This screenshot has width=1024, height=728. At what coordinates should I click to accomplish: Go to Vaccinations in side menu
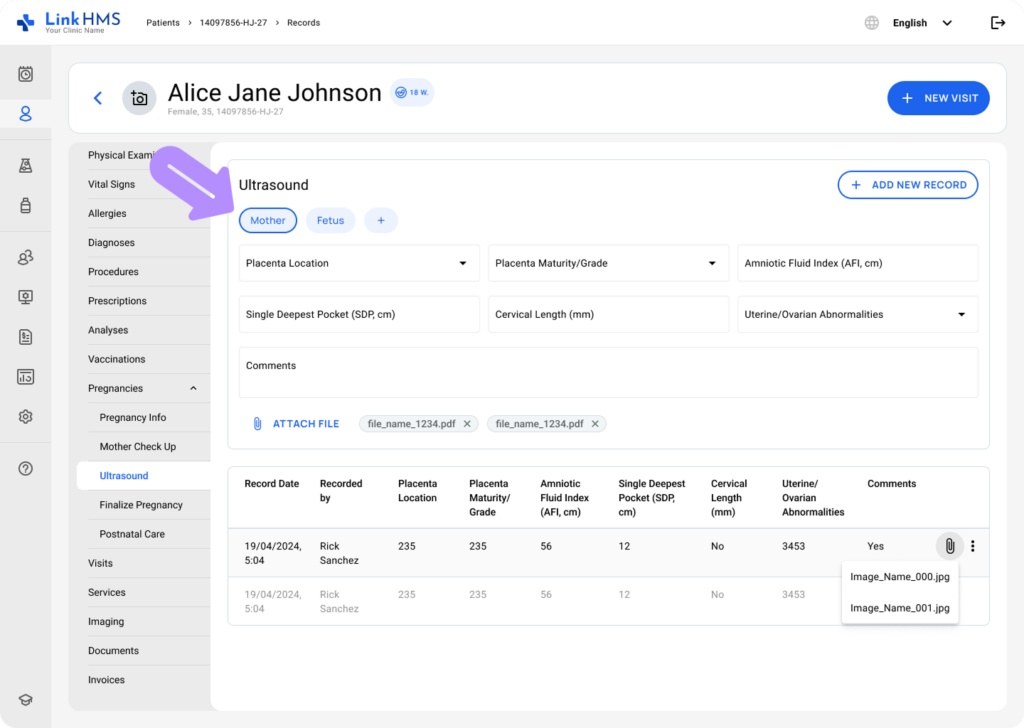pyautogui.click(x=117, y=359)
